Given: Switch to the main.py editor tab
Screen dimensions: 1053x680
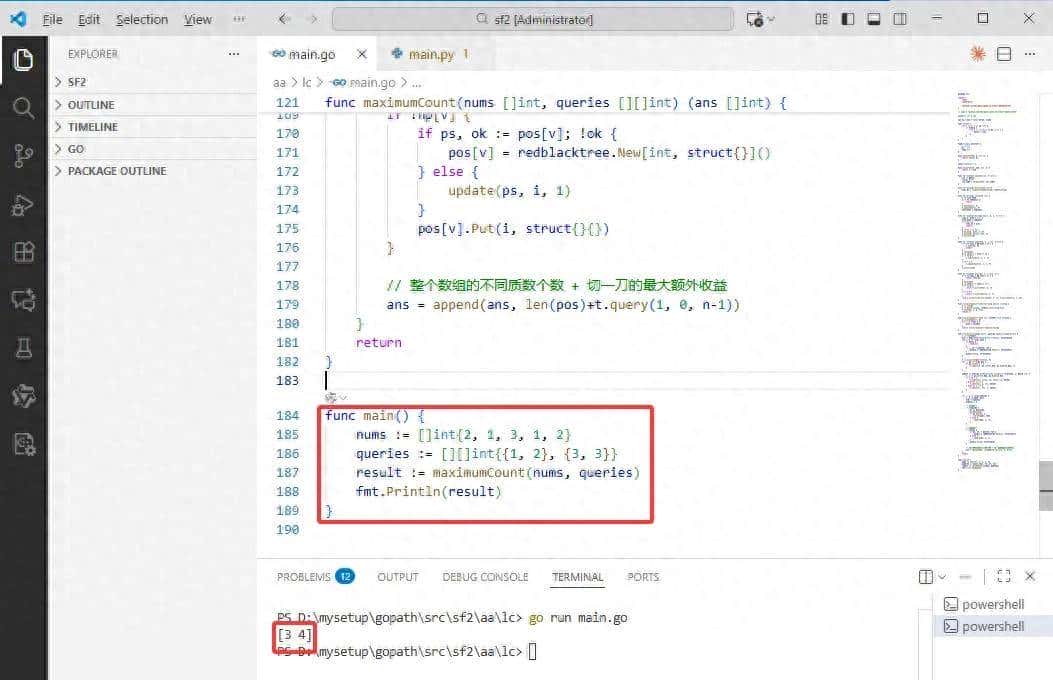Looking at the screenshot, I should (x=428, y=54).
